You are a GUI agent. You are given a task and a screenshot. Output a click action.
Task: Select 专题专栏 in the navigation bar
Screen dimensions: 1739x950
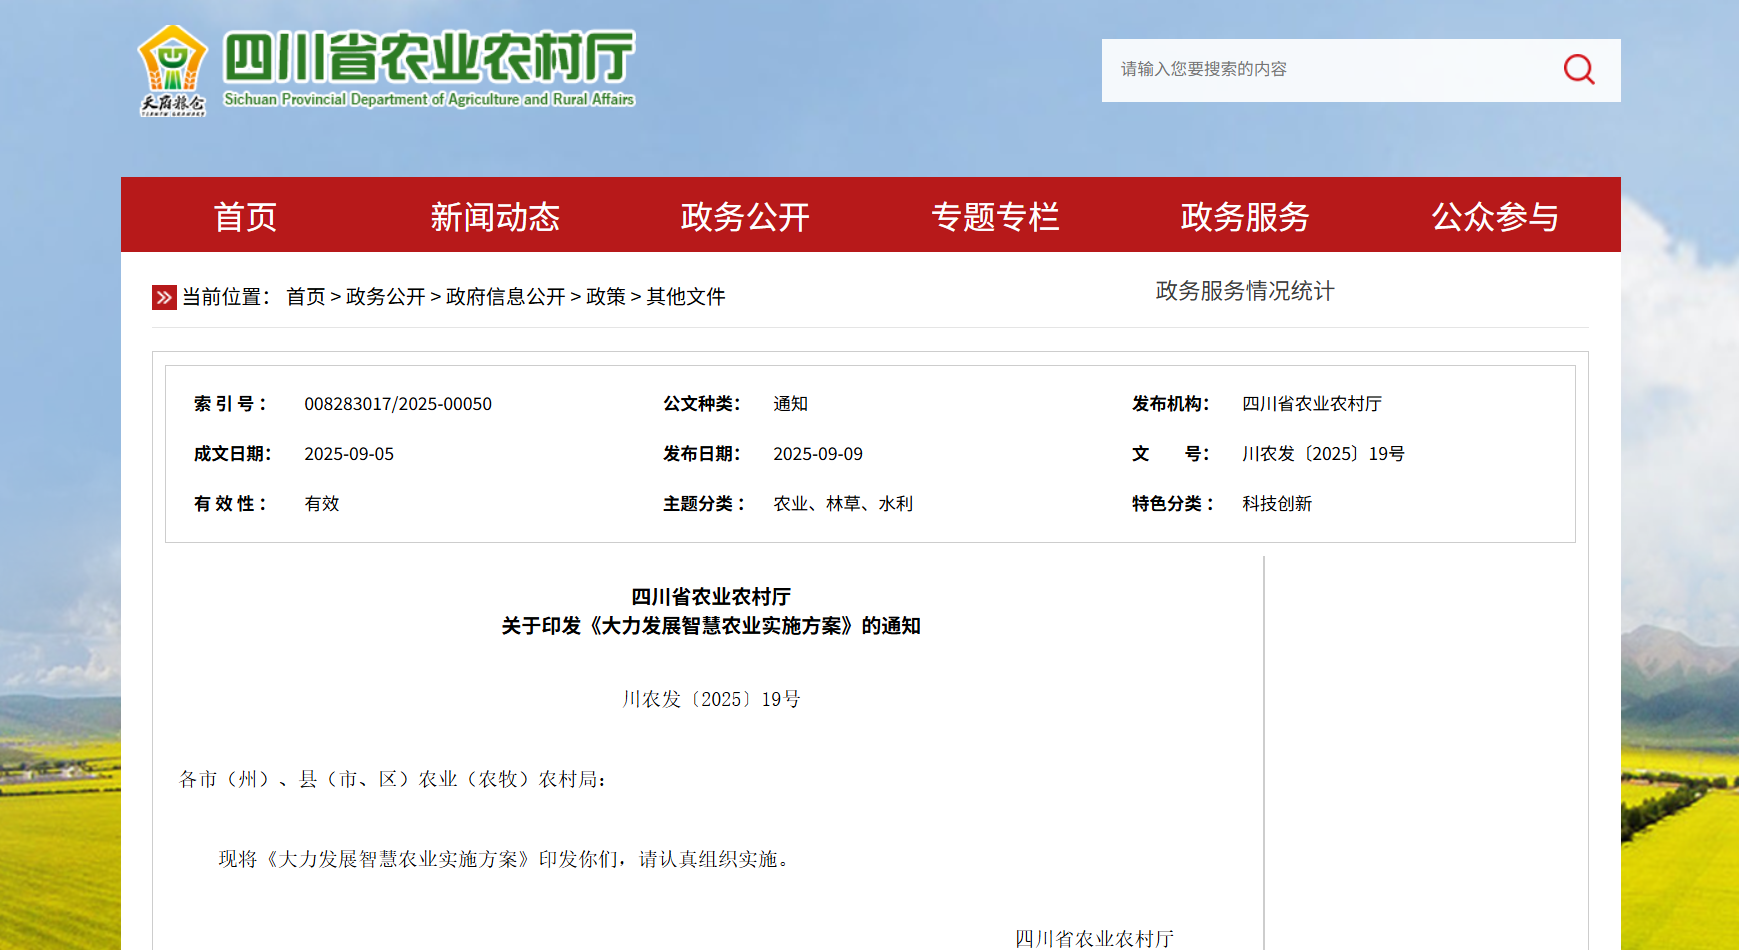995,216
